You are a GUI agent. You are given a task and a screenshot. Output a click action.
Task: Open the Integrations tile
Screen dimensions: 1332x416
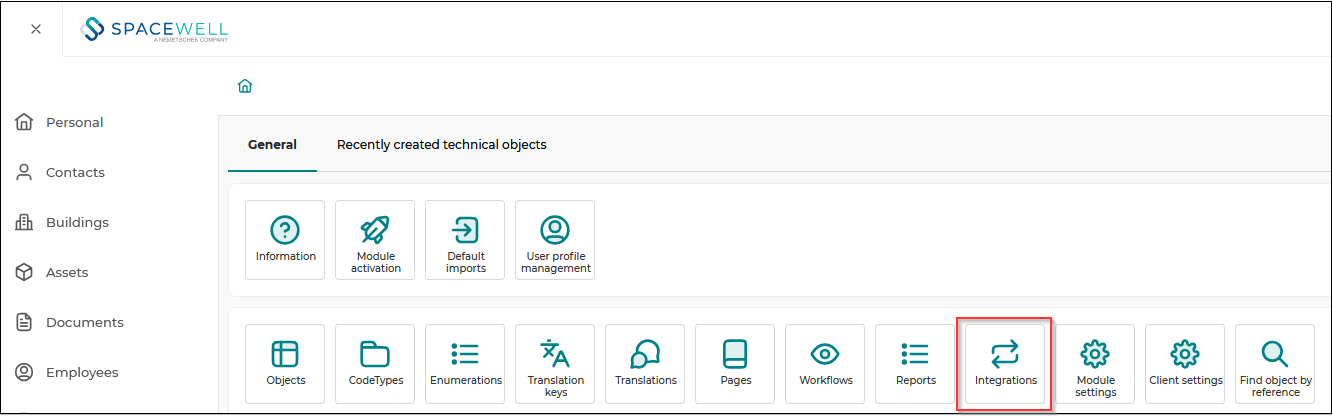point(1005,364)
